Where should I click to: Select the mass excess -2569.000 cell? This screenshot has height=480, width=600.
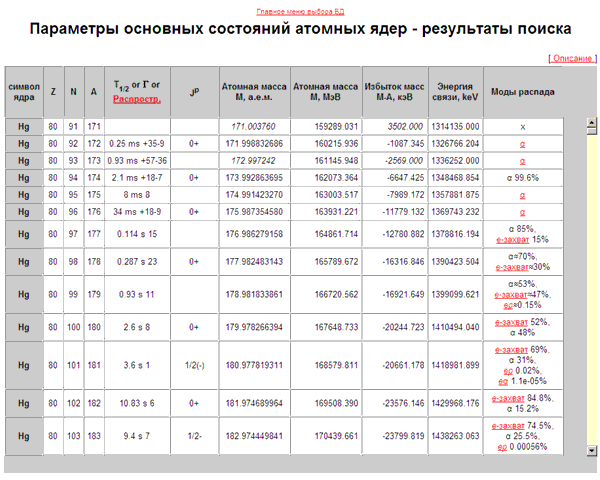(395, 161)
